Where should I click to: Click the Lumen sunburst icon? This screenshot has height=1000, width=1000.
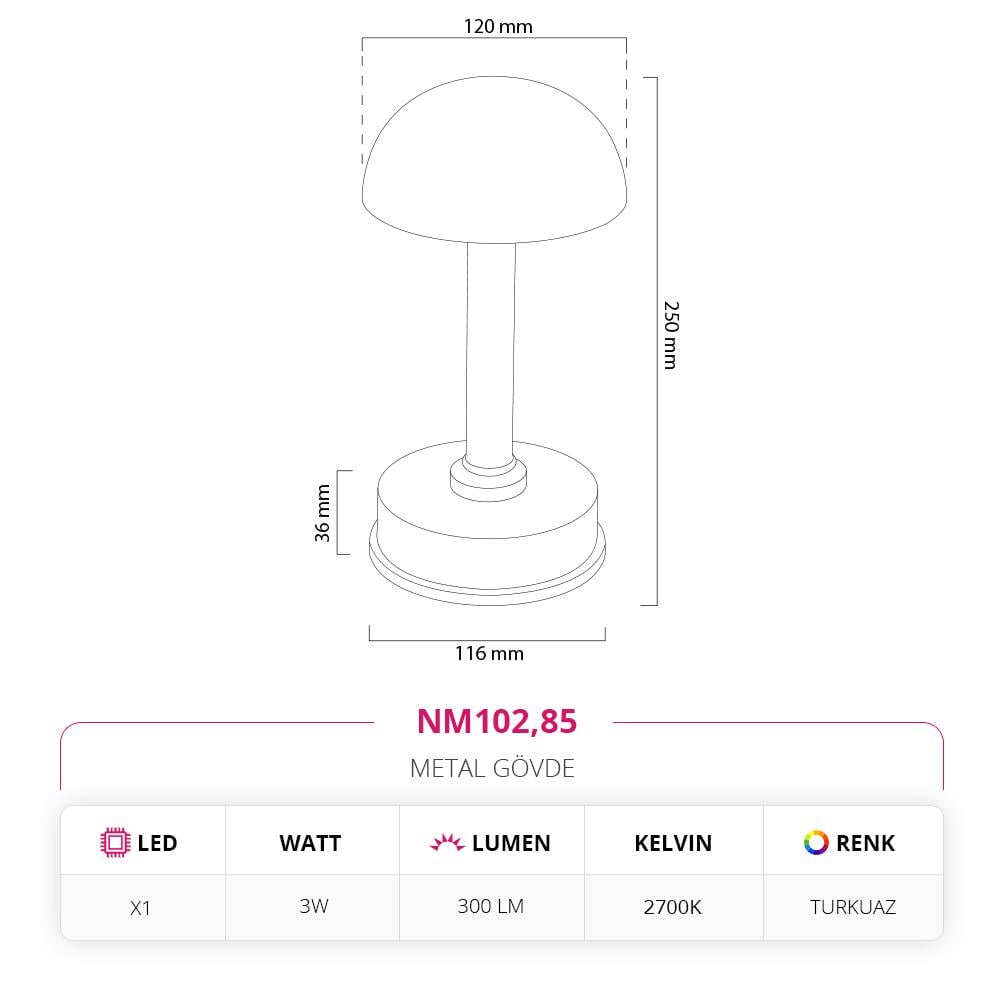click(x=447, y=843)
